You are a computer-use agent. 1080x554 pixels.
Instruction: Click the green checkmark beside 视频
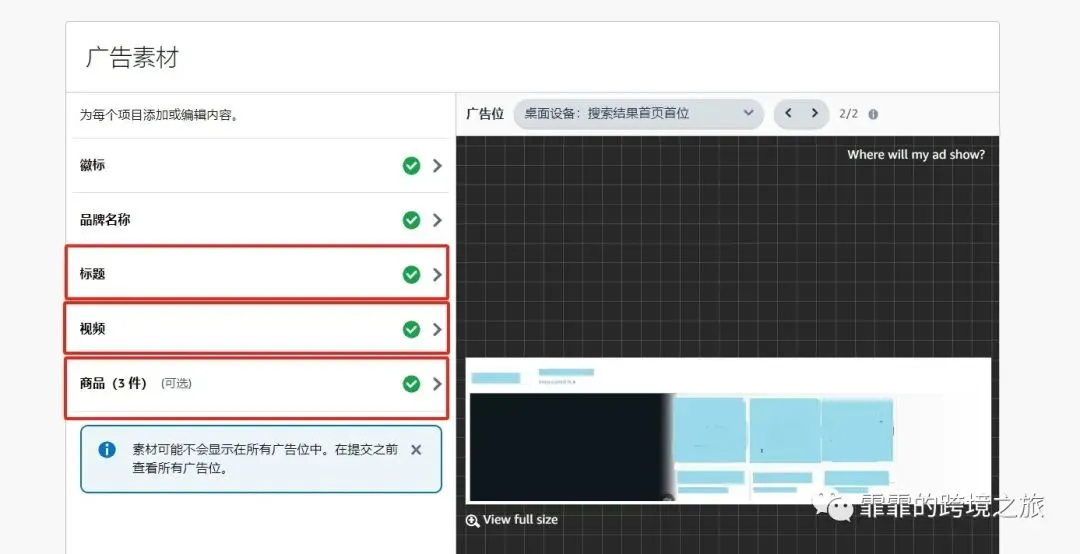(x=411, y=329)
